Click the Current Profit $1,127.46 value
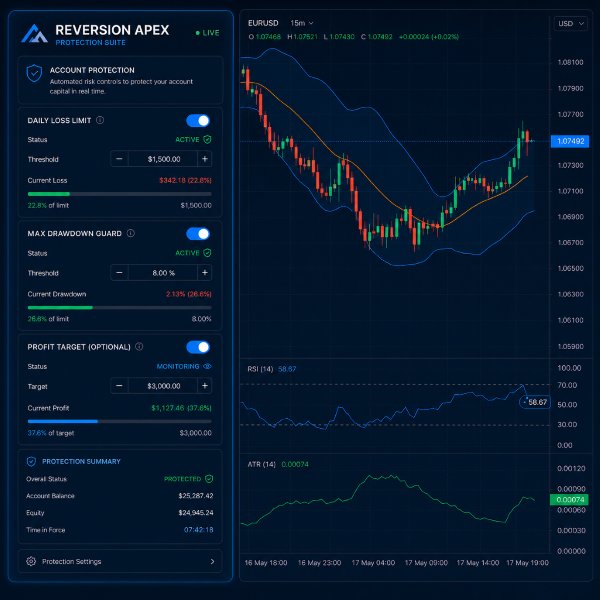Viewport: 600px width, 600px height. coord(181,408)
